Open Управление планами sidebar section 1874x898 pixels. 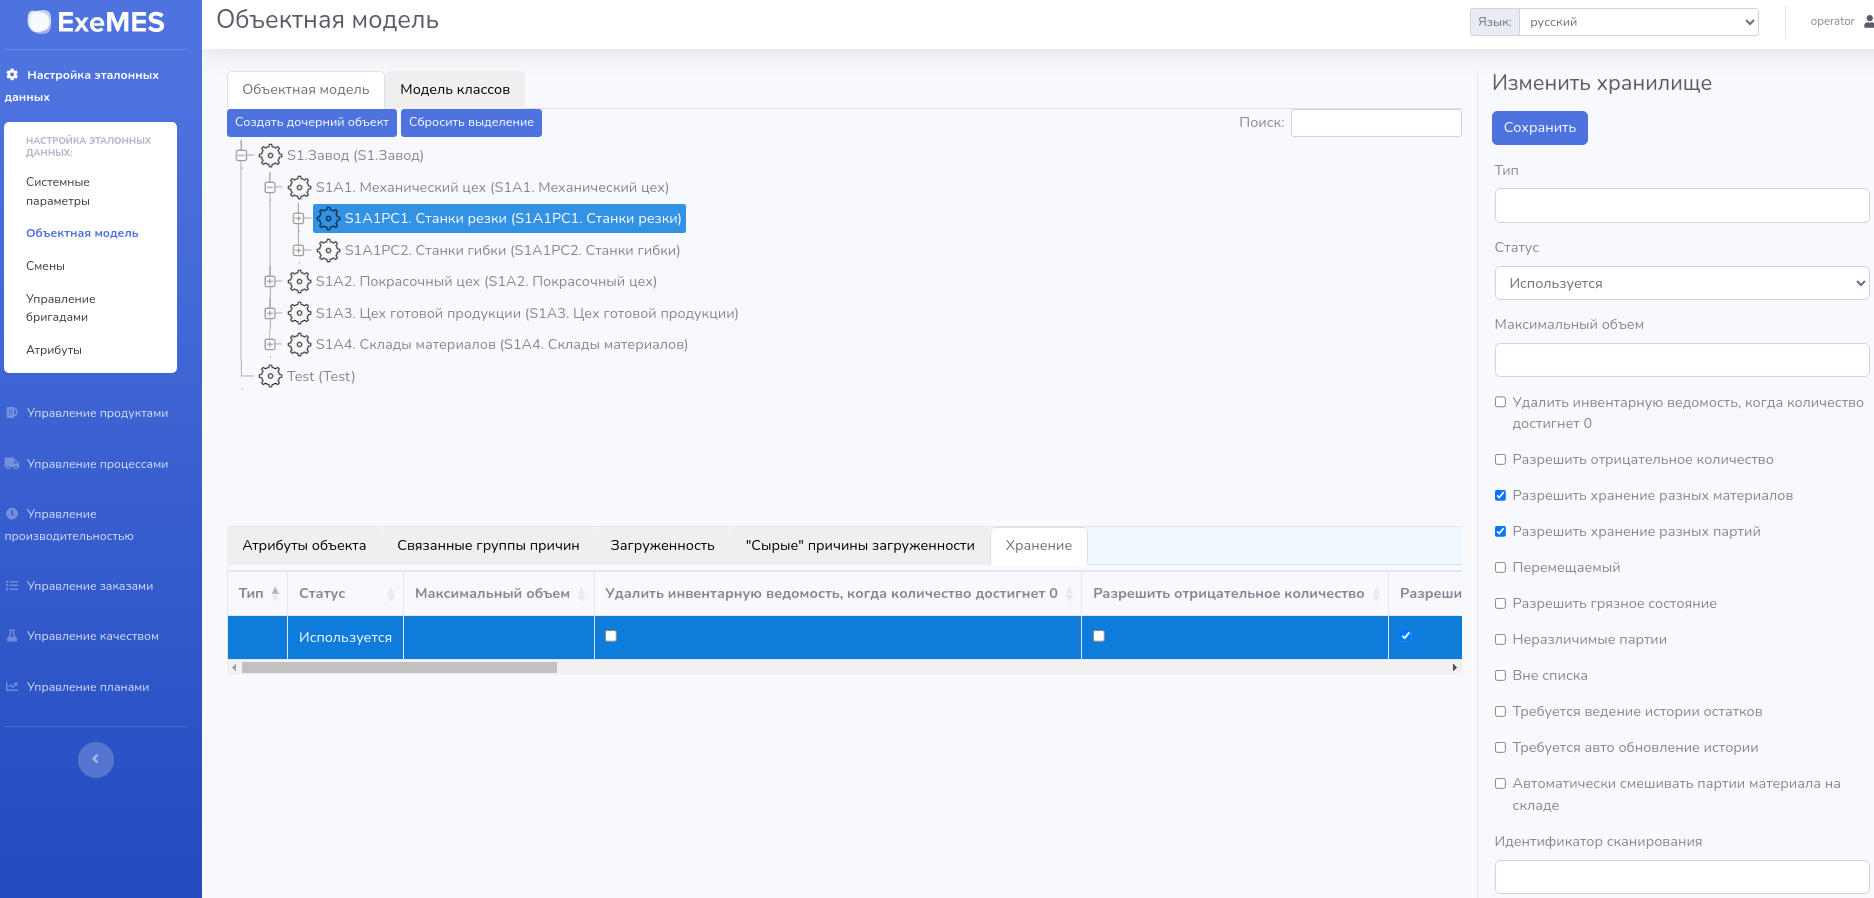88,687
